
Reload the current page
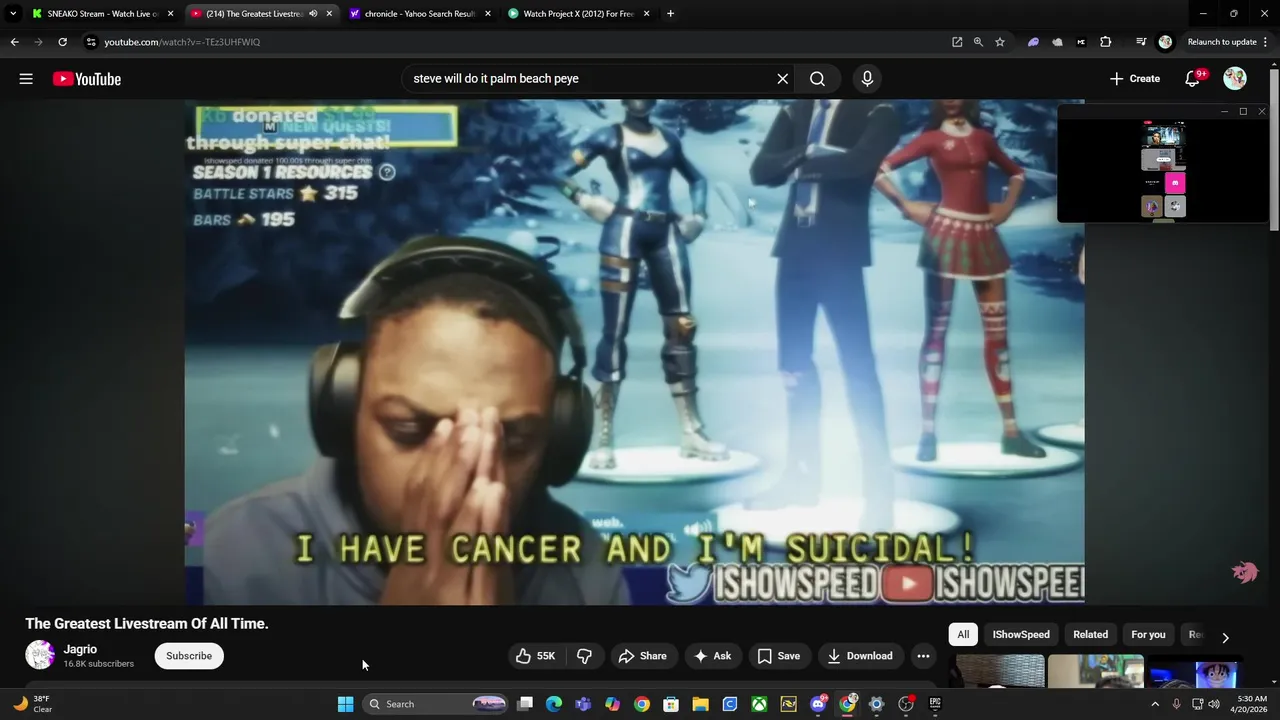pos(62,42)
